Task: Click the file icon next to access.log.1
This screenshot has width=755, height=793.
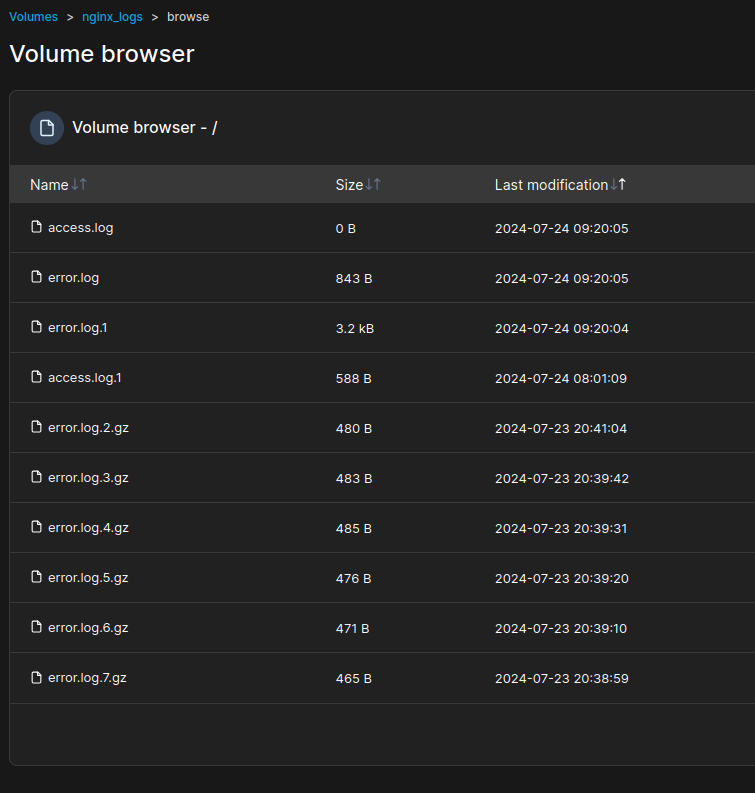Action: pos(37,377)
